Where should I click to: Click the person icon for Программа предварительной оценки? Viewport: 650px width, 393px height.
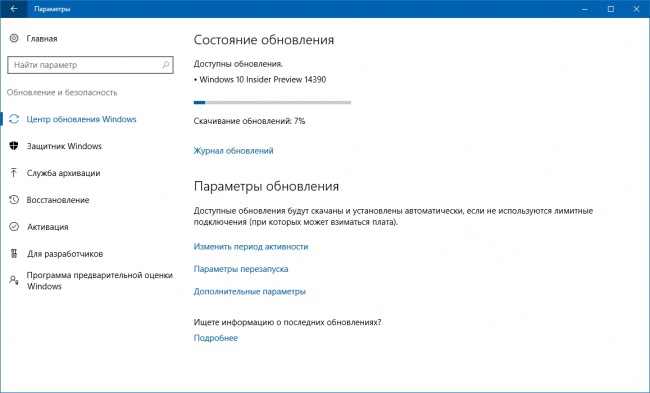(14, 281)
